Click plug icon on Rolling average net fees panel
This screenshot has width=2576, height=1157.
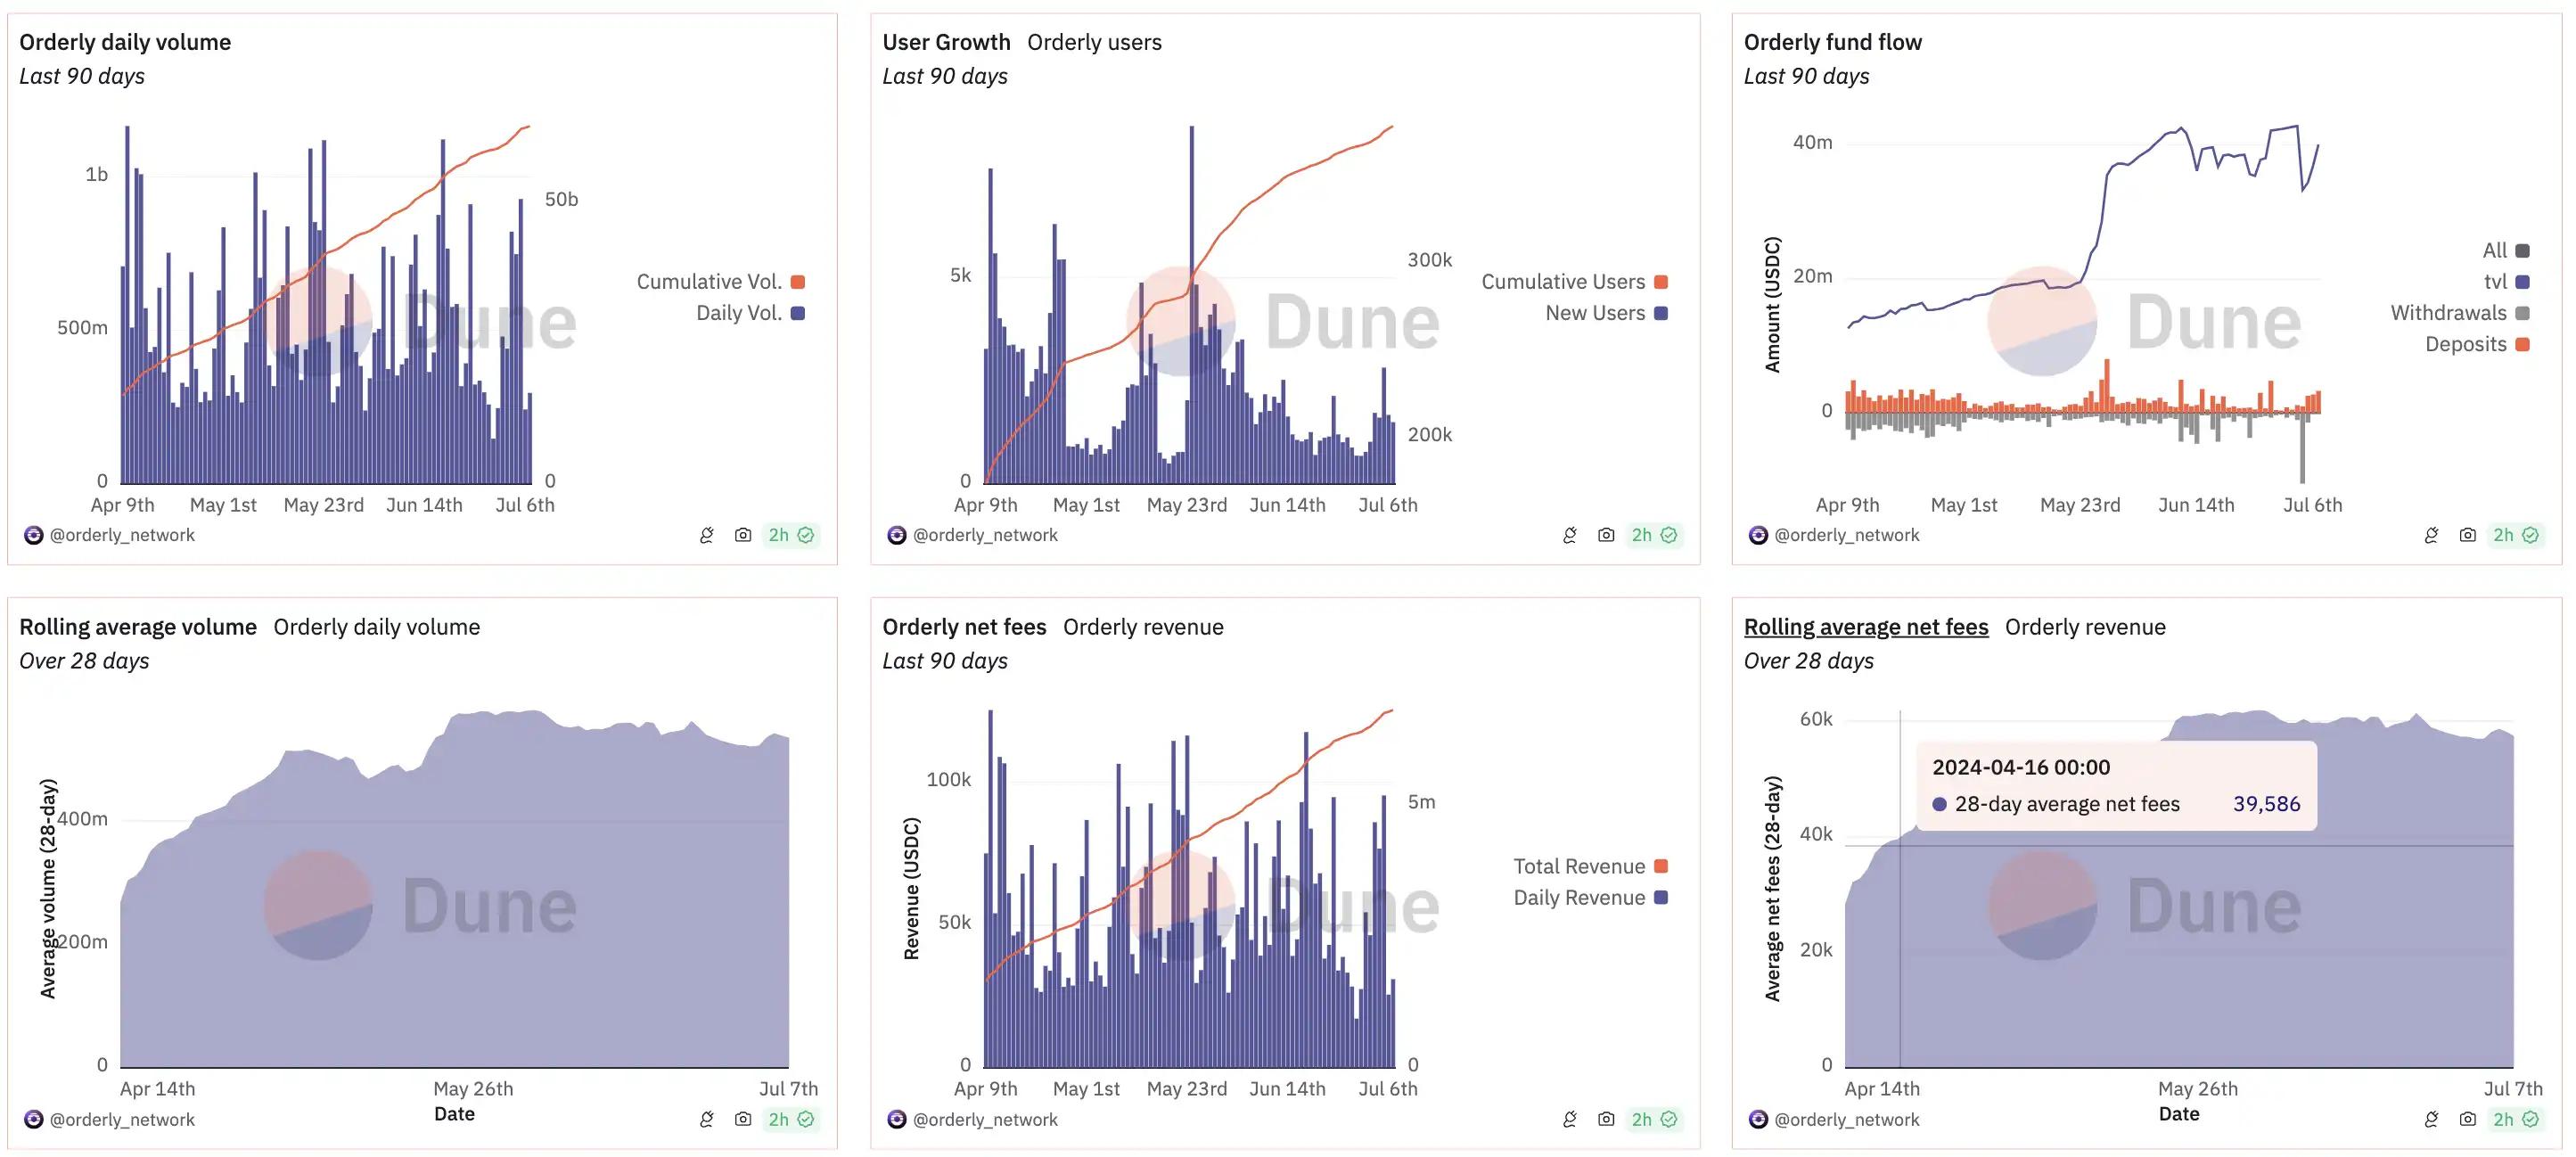pos(2432,1119)
